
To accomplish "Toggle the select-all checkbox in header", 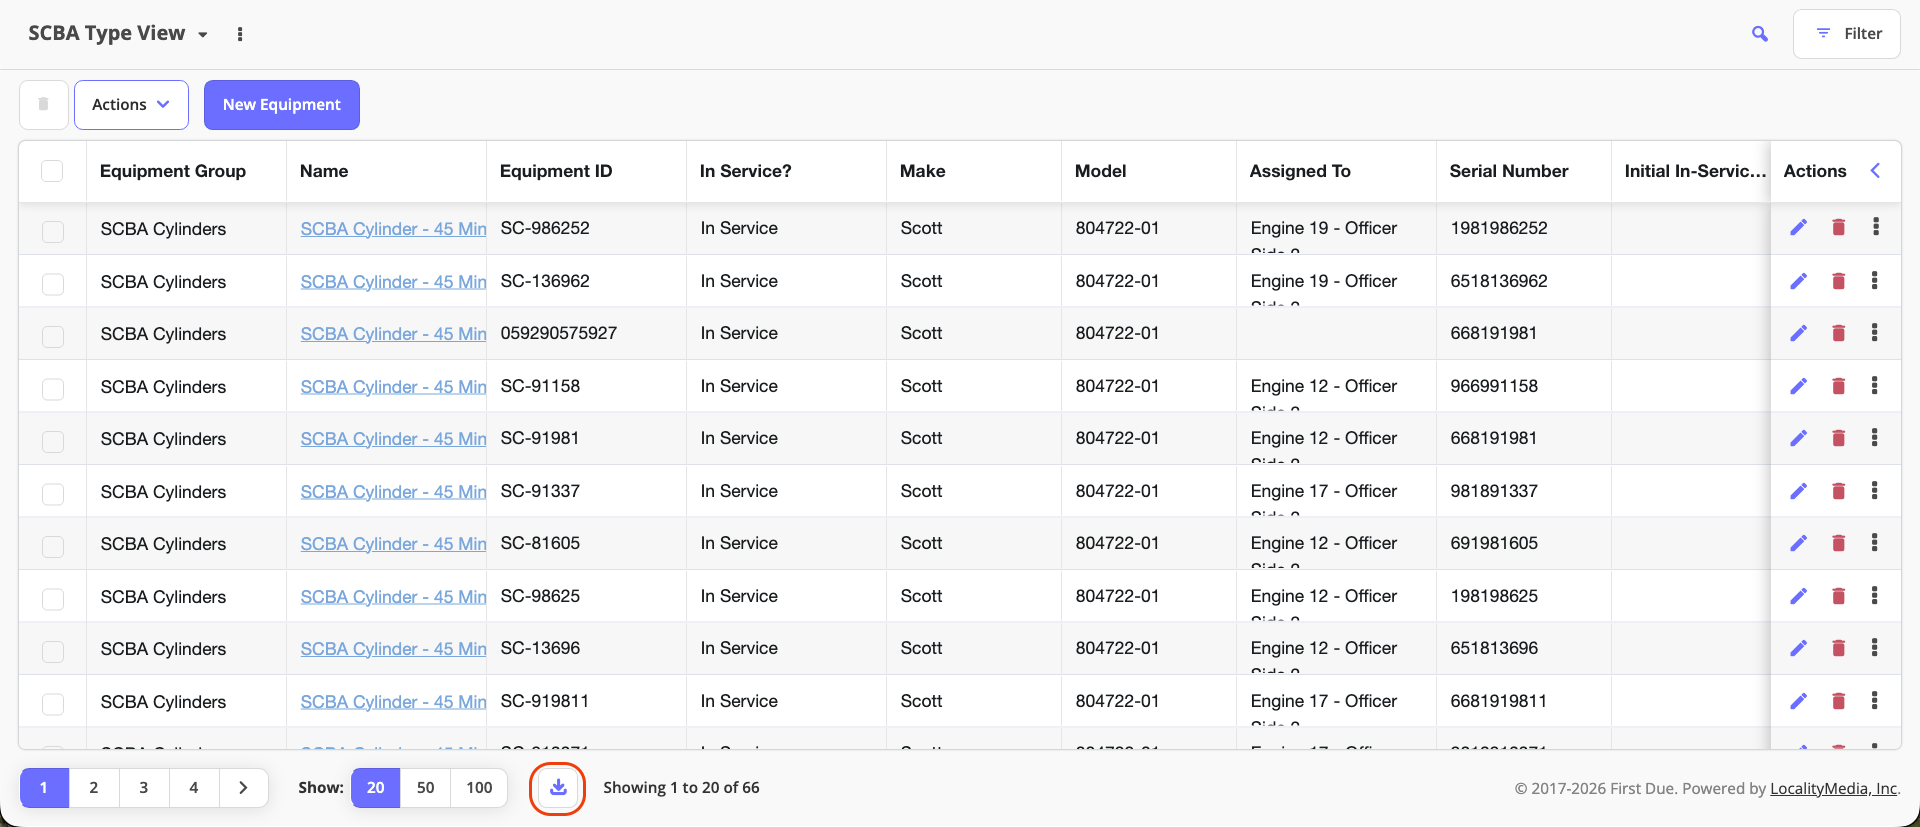I will [x=52, y=171].
